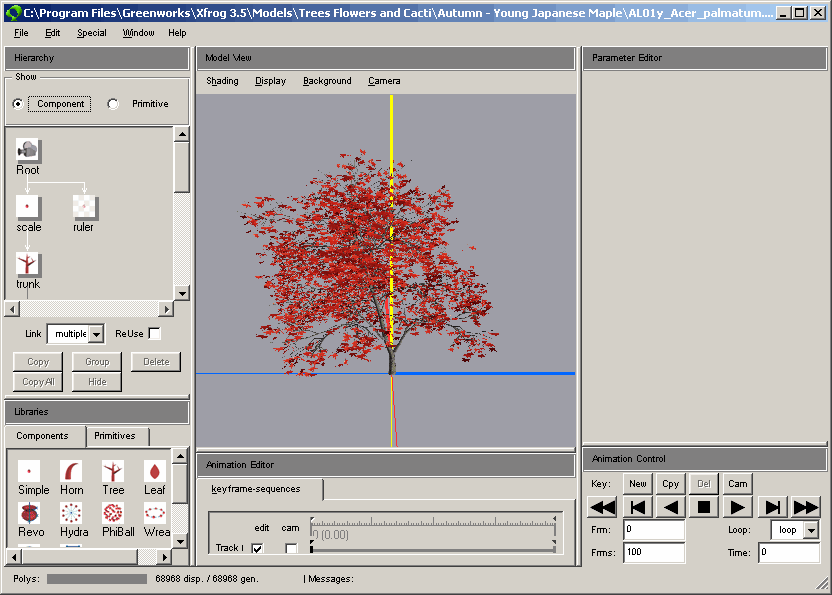Click the PhiBall component icon
Screen dimensions: 832x595
[x=113, y=513]
